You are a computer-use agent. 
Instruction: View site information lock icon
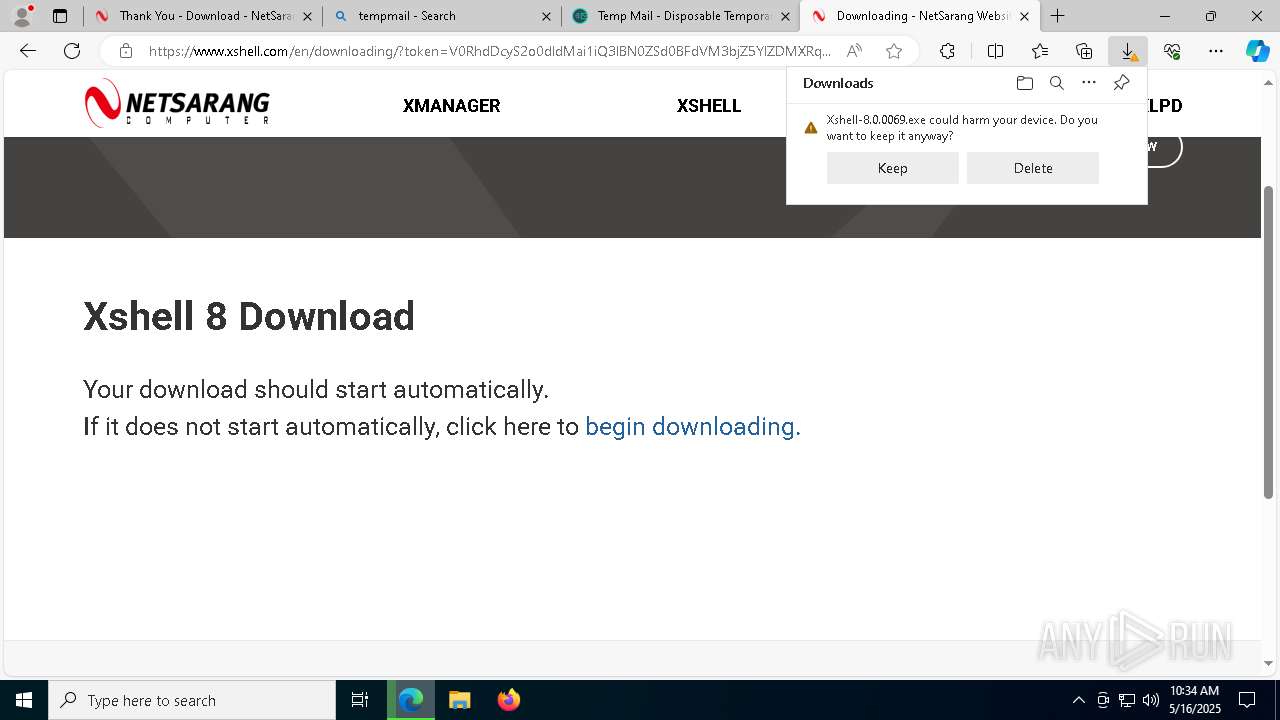(x=125, y=51)
